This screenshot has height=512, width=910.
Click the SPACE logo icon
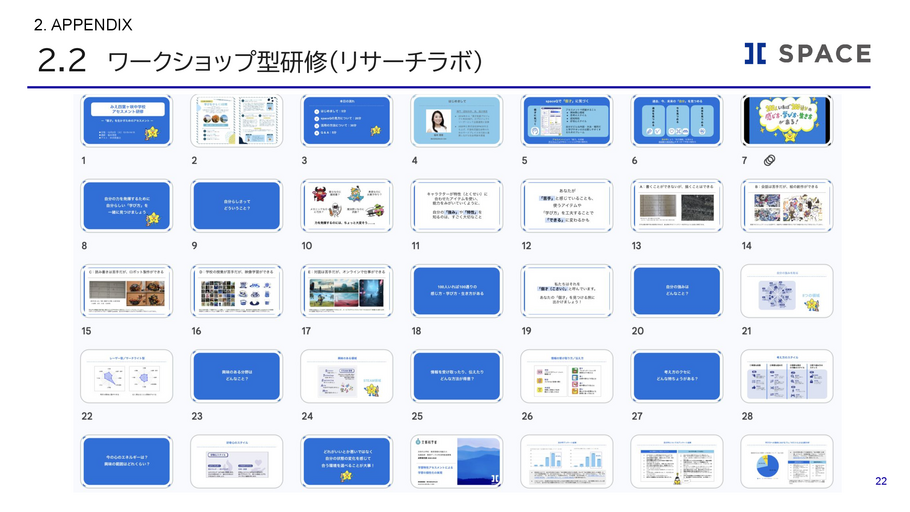tap(755, 54)
